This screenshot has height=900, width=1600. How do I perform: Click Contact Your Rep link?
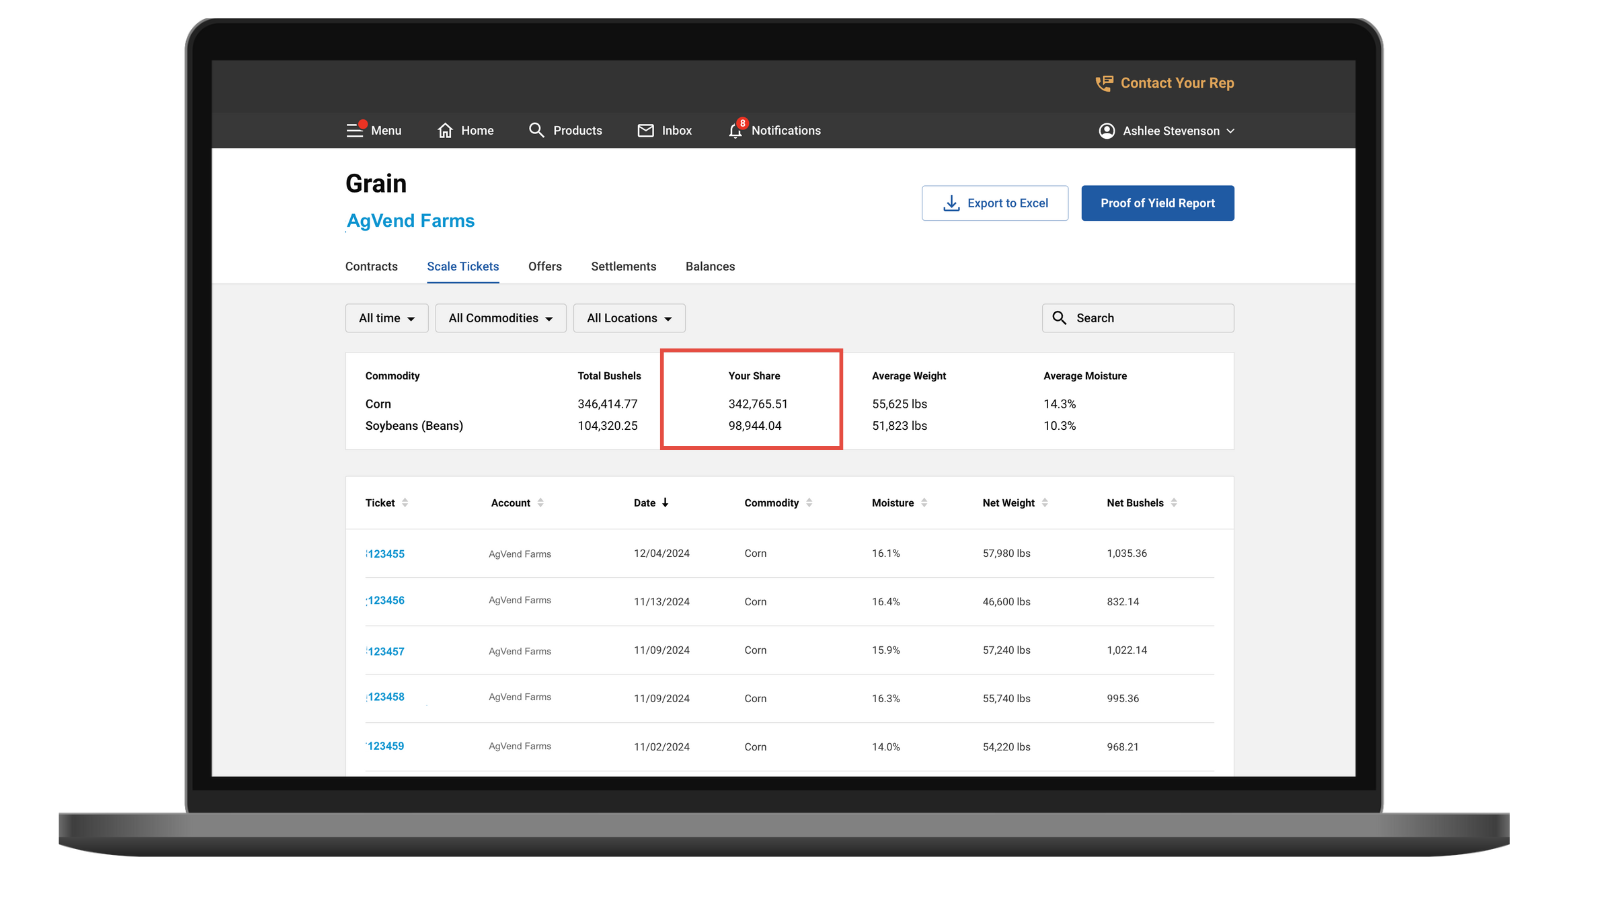1177,83
